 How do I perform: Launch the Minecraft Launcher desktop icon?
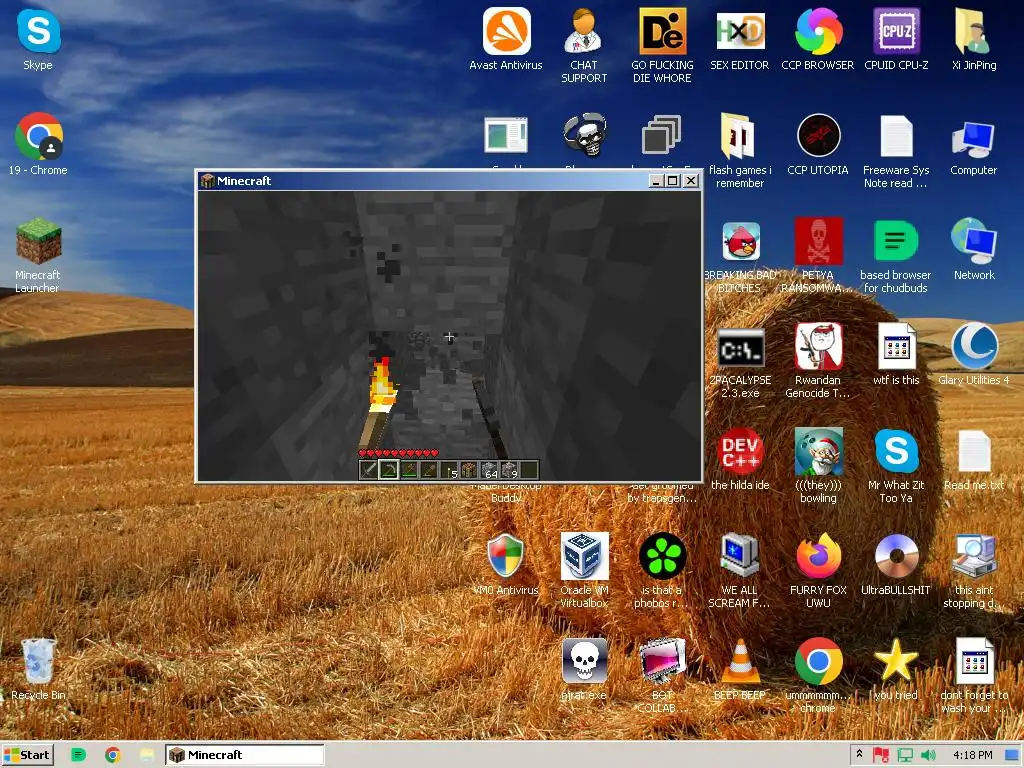[x=38, y=255]
